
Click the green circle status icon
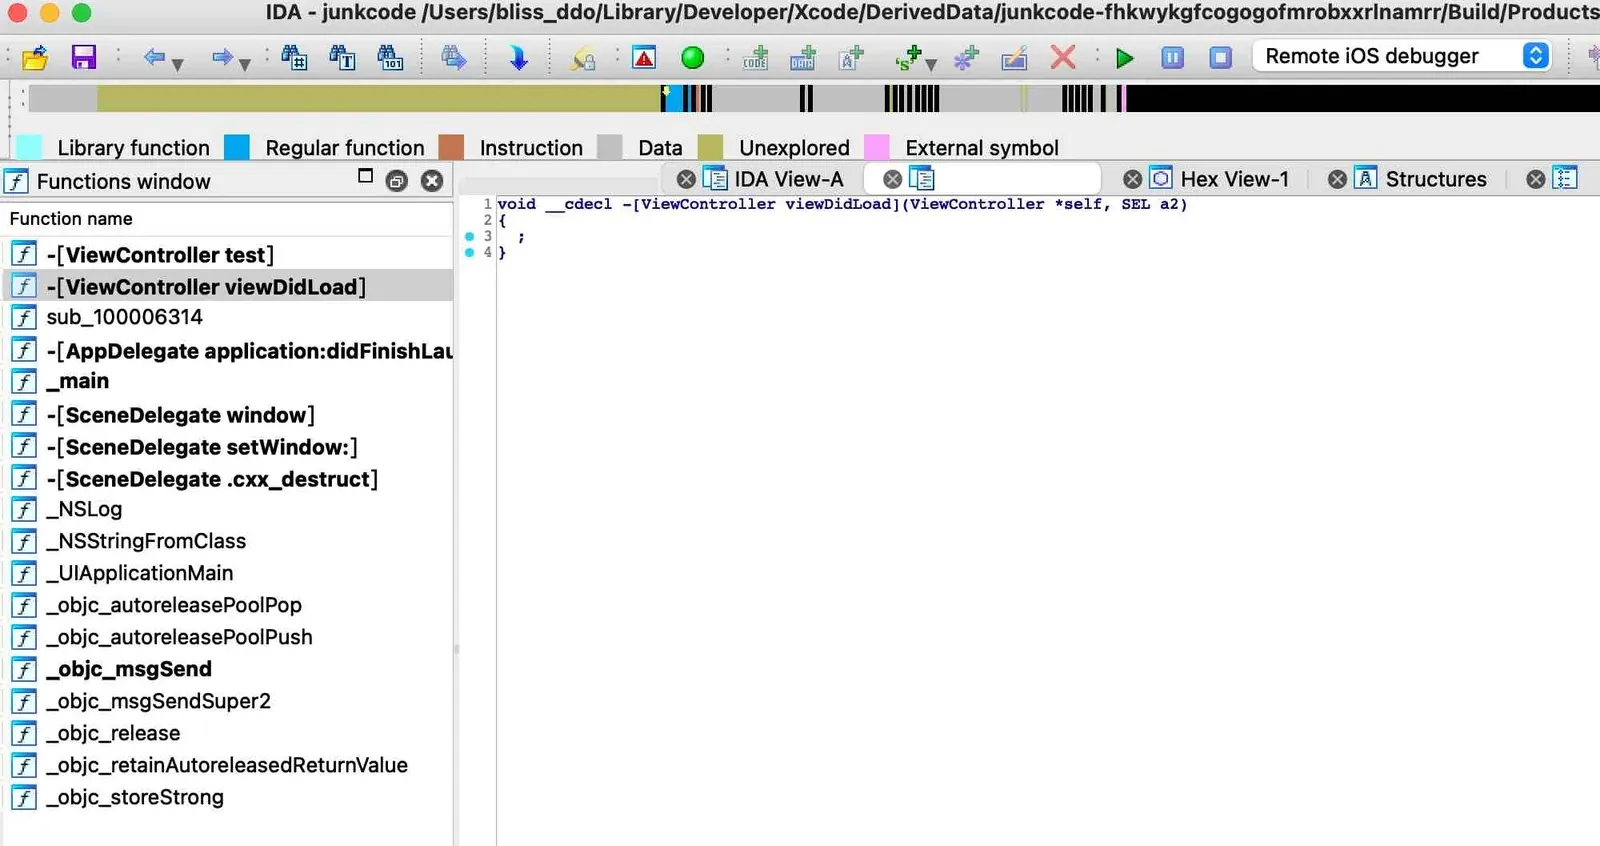pyautogui.click(x=692, y=58)
